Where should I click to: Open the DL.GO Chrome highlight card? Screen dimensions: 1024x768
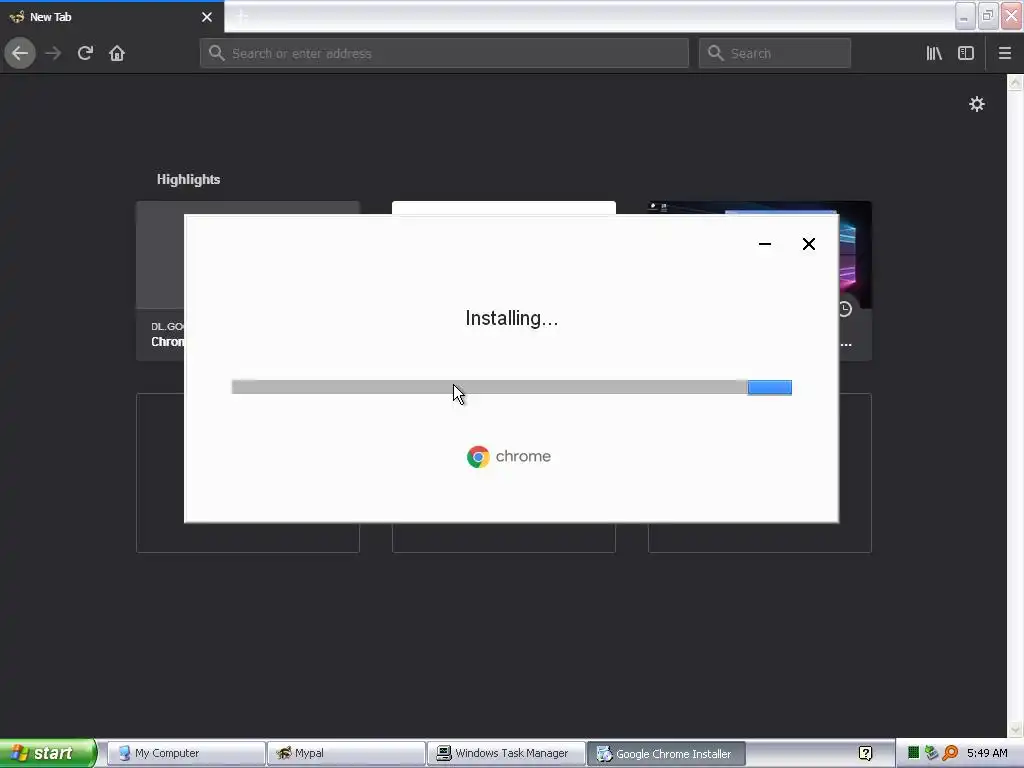(x=160, y=281)
